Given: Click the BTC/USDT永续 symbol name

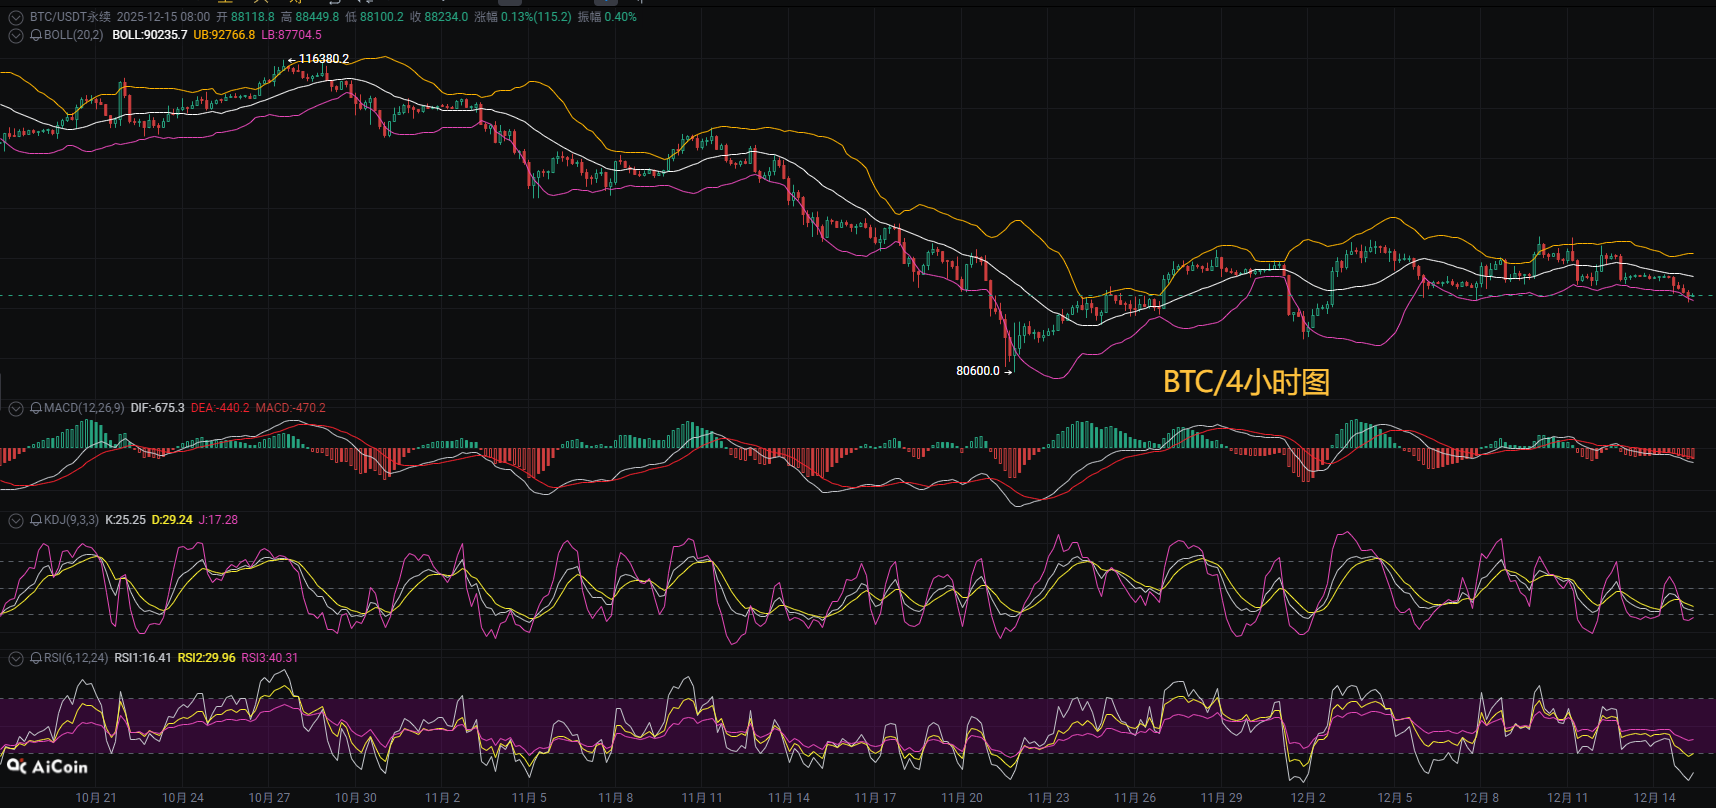Looking at the screenshot, I should click(70, 17).
